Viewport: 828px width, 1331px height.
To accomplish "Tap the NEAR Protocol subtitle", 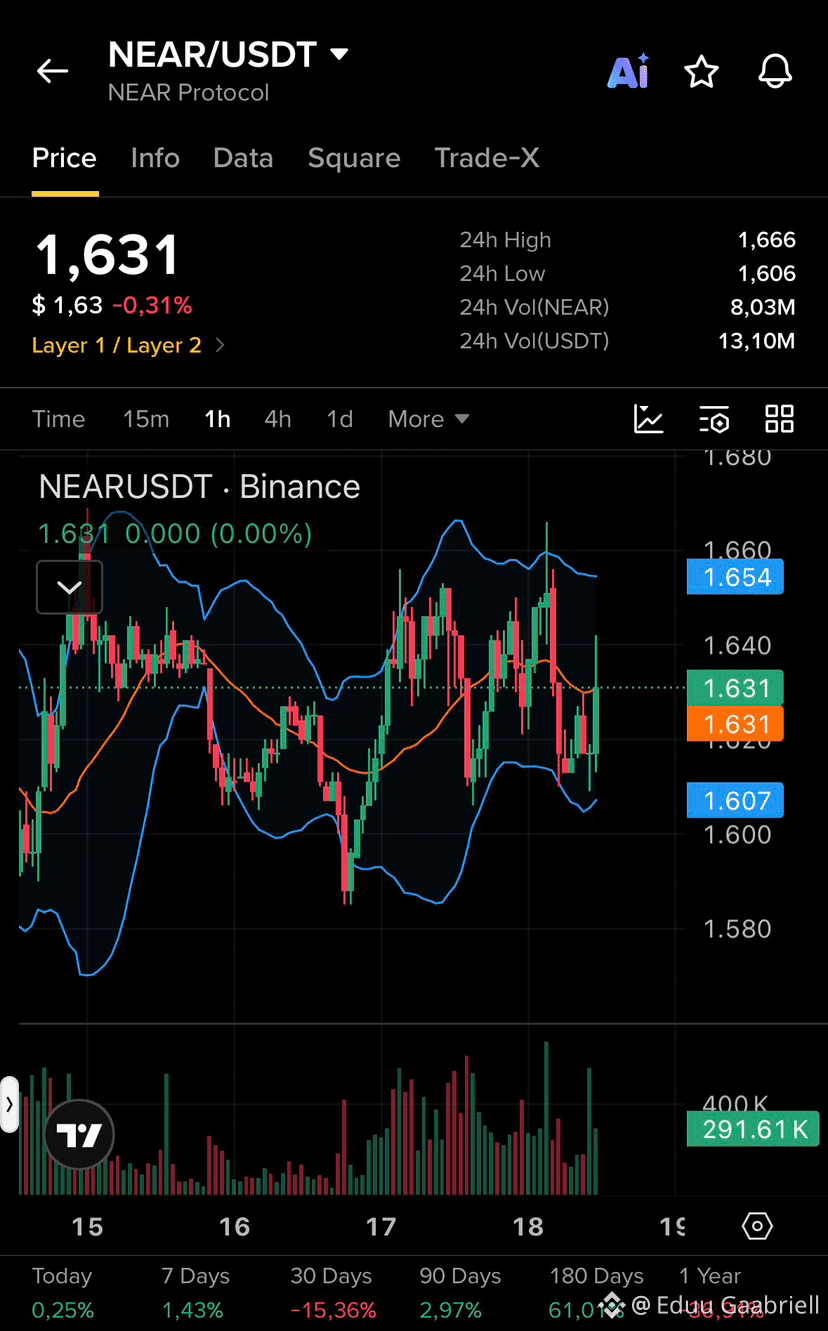I will coord(189,93).
